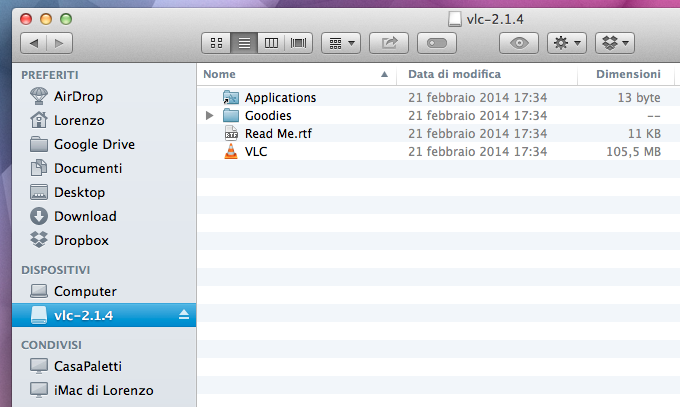This screenshot has width=680, height=407.
Task: Switch to column view
Action: pos(271,43)
